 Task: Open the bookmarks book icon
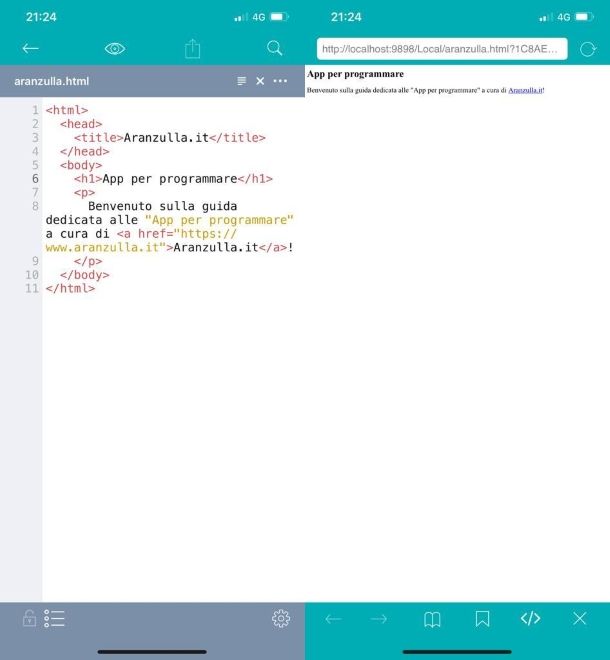(x=432, y=619)
